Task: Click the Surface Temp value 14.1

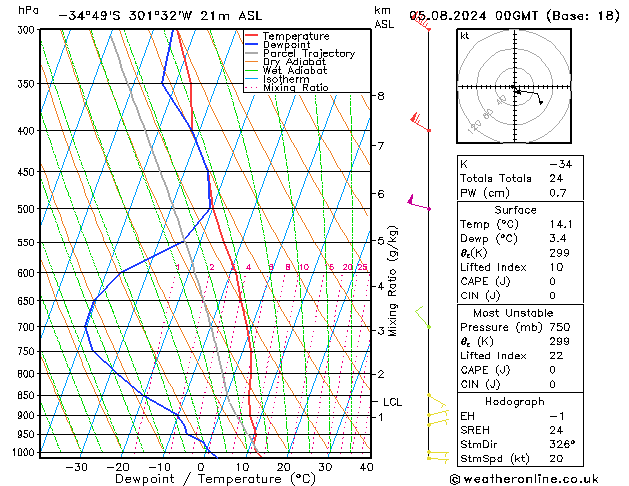Action: click(560, 224)
